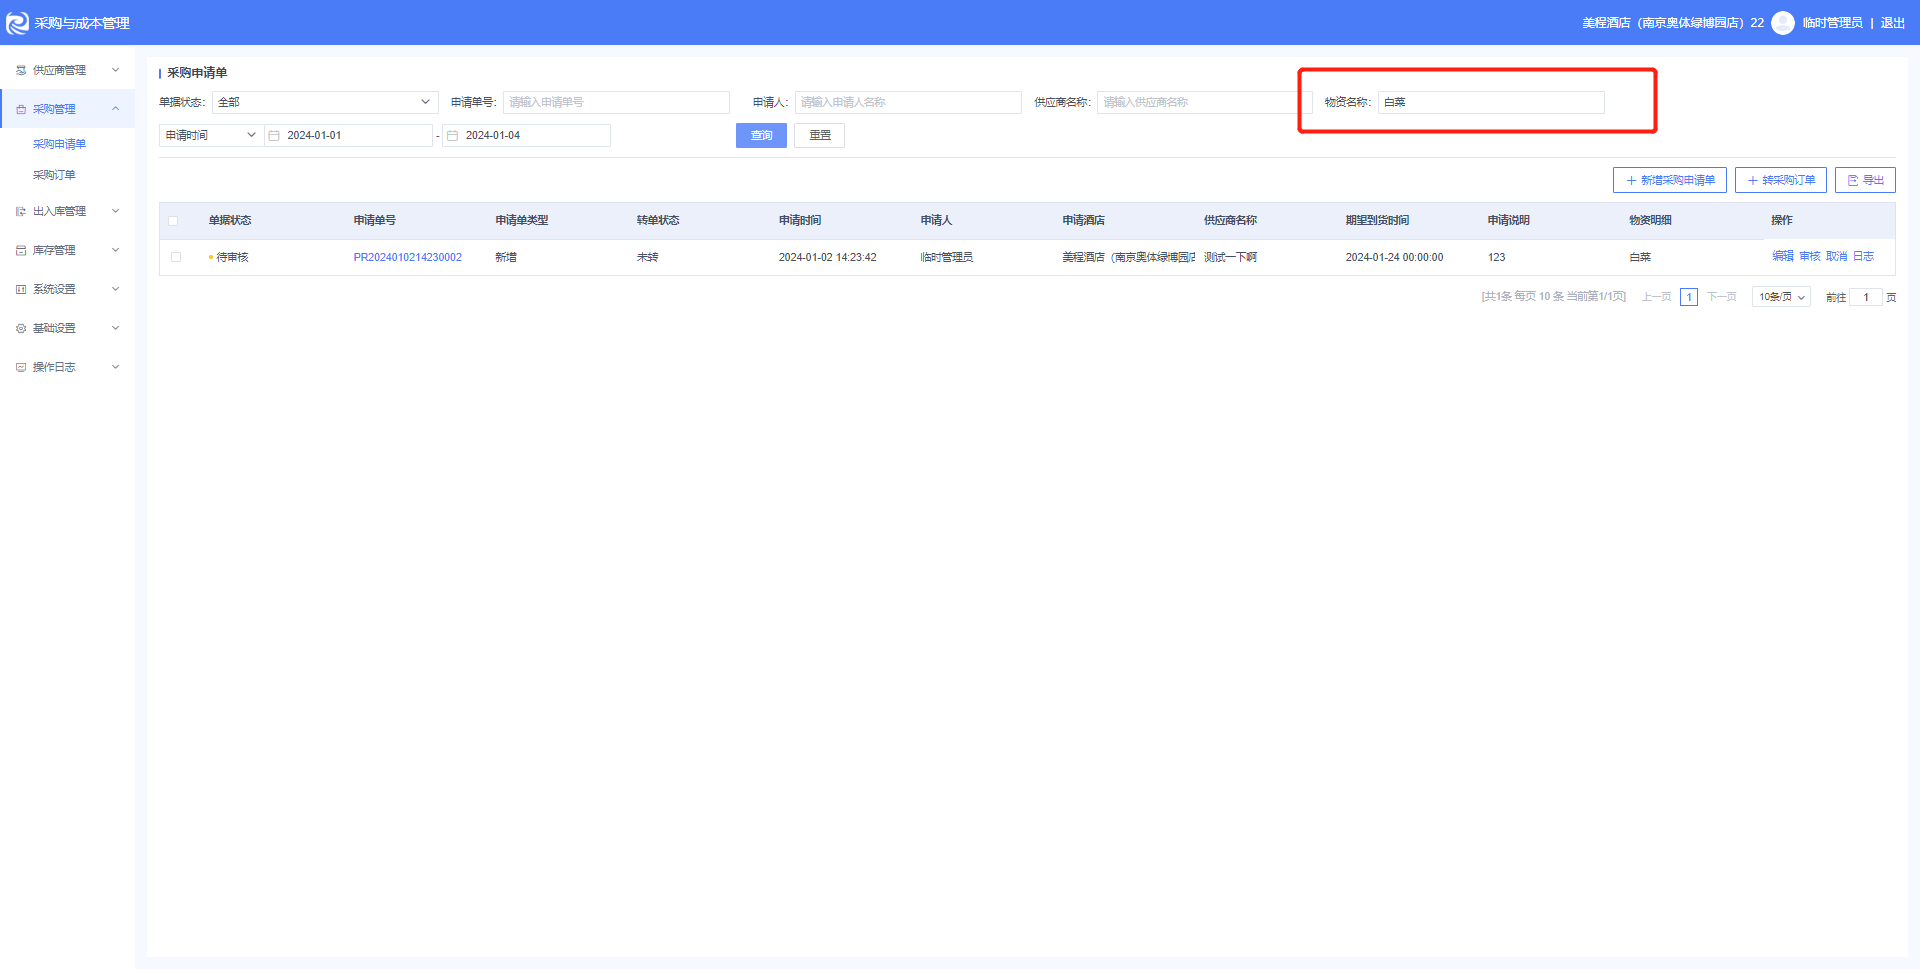Image resolution: width=1920 pixels, height=969 pixels.
Task: Focus the 申请单号 input field
Action: (616, 102)
